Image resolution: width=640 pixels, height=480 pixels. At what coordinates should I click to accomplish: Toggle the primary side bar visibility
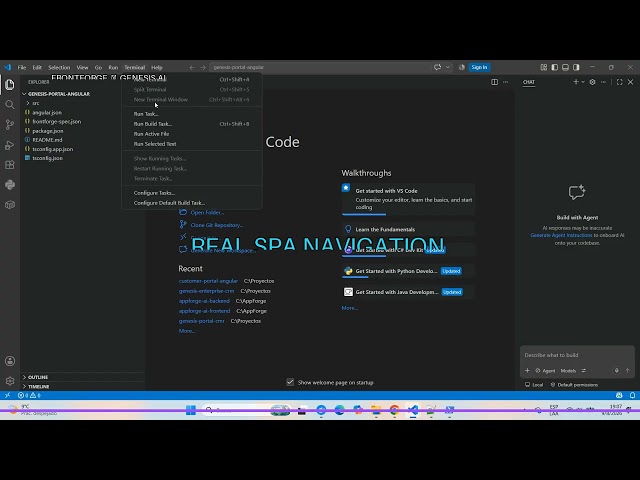click(x=555, y=67)
